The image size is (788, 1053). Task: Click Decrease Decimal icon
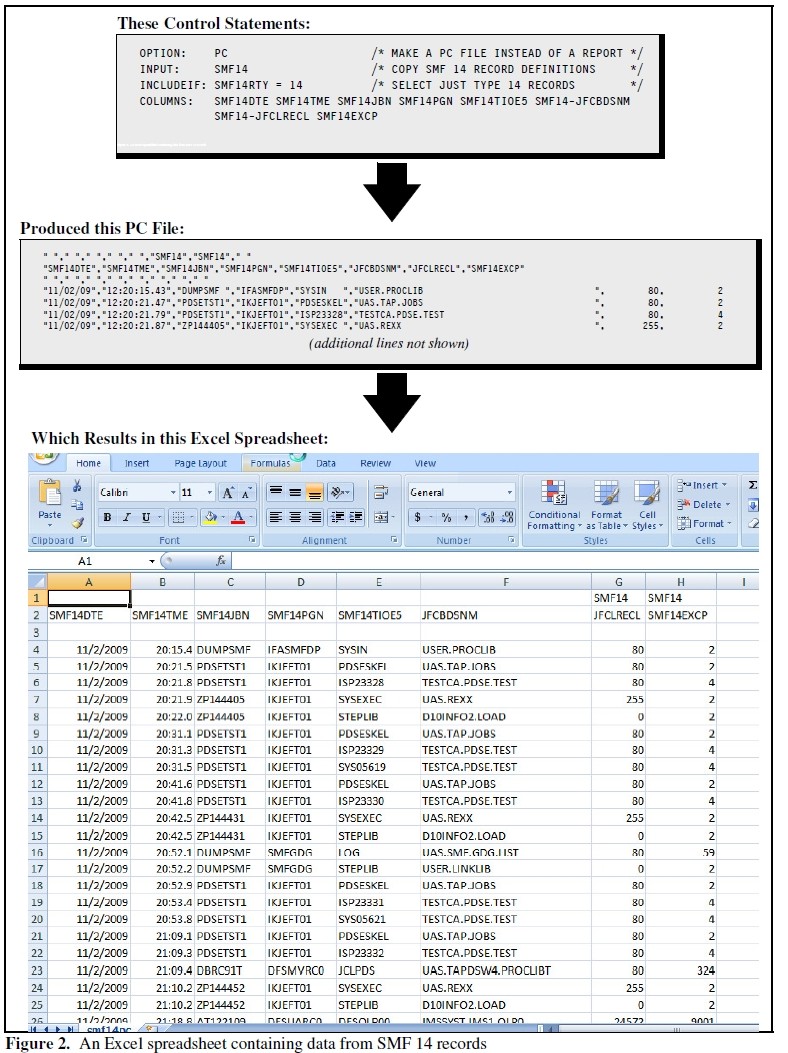coord(507,517)
